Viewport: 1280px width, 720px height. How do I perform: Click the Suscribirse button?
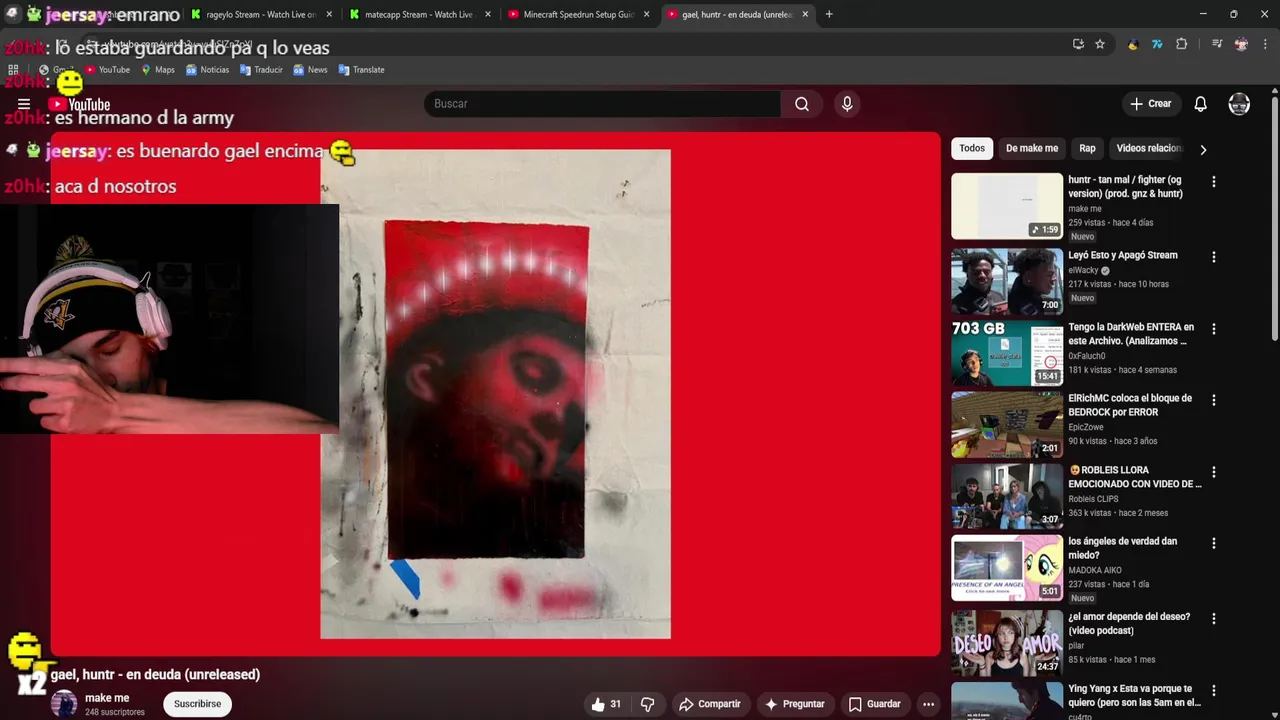click(197, 704)
